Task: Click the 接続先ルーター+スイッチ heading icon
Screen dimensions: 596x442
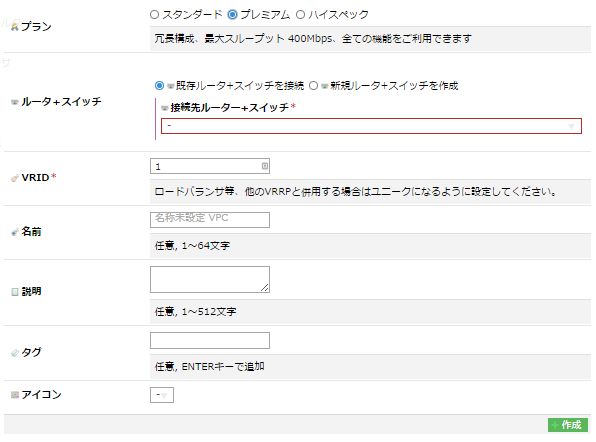Action: [165, 108]
